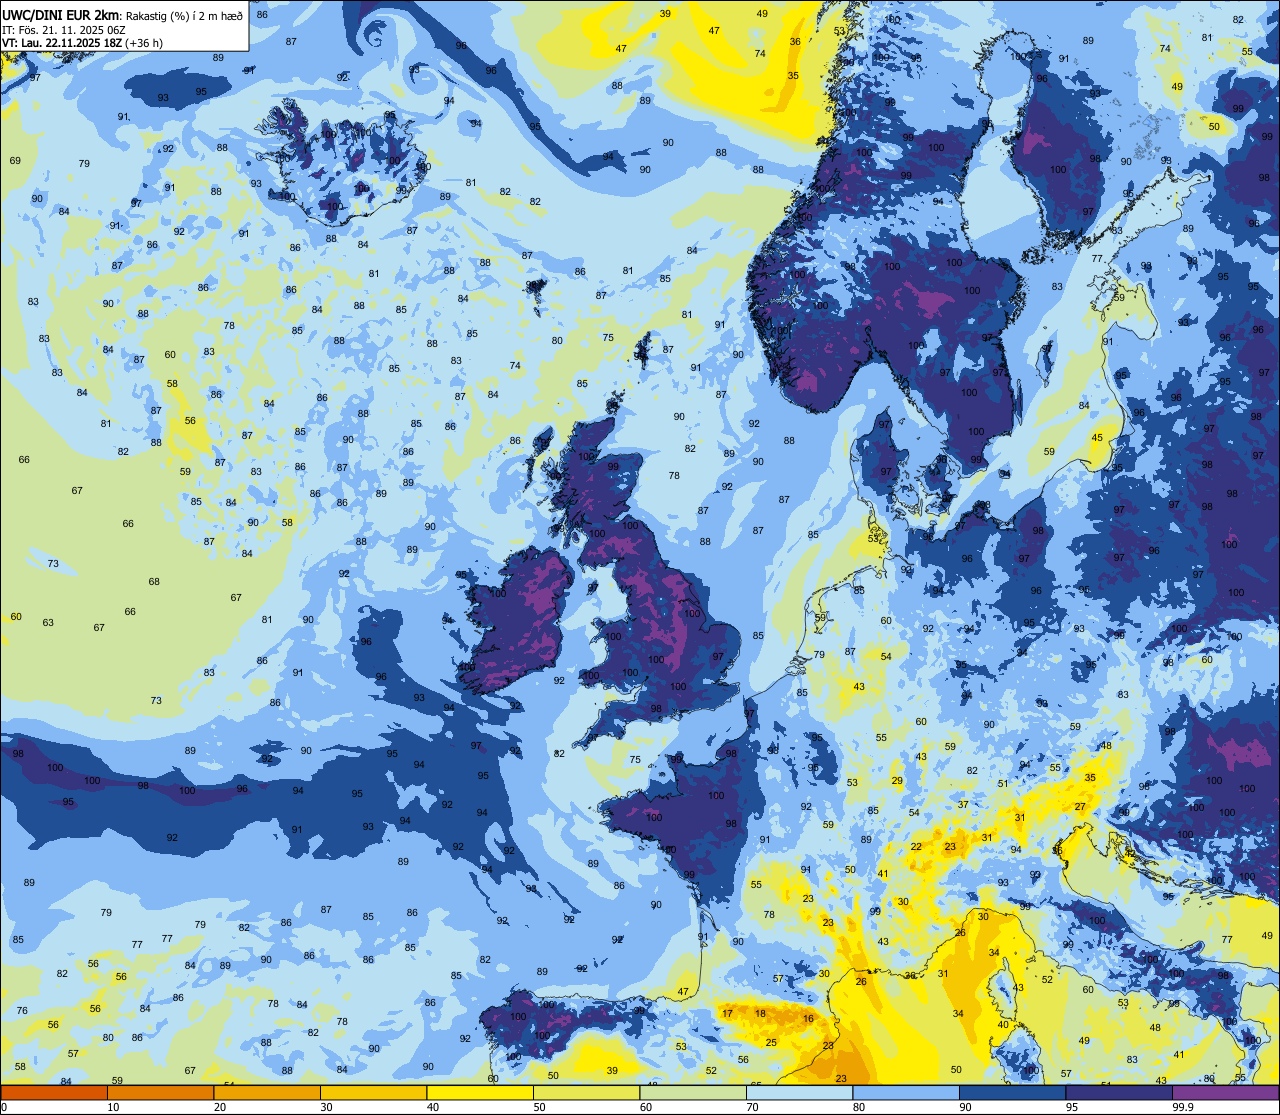Click the humidity value '16' near the Pyrenees
1280x1115 pixels.
point(808,1018)
